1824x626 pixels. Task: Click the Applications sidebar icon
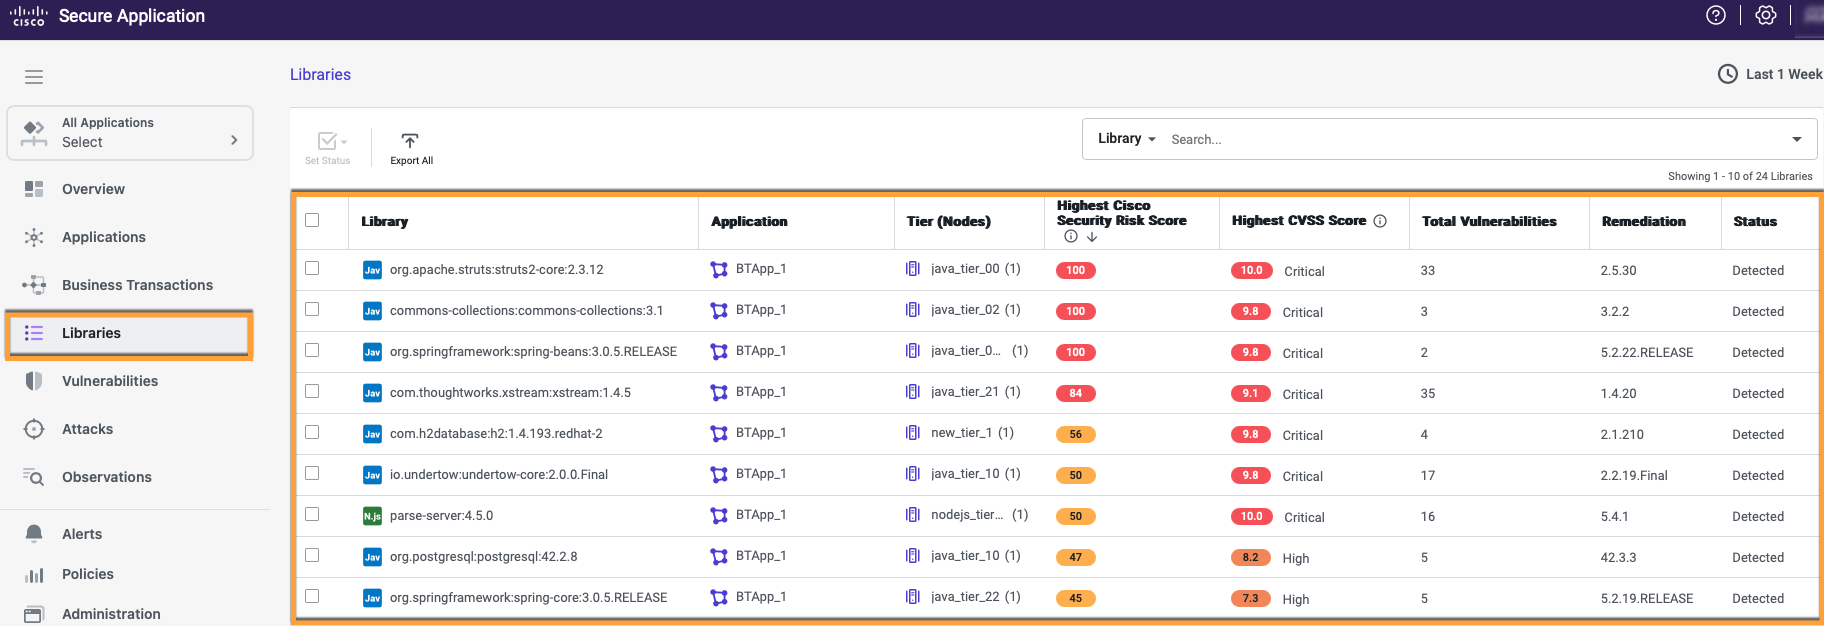34,237
